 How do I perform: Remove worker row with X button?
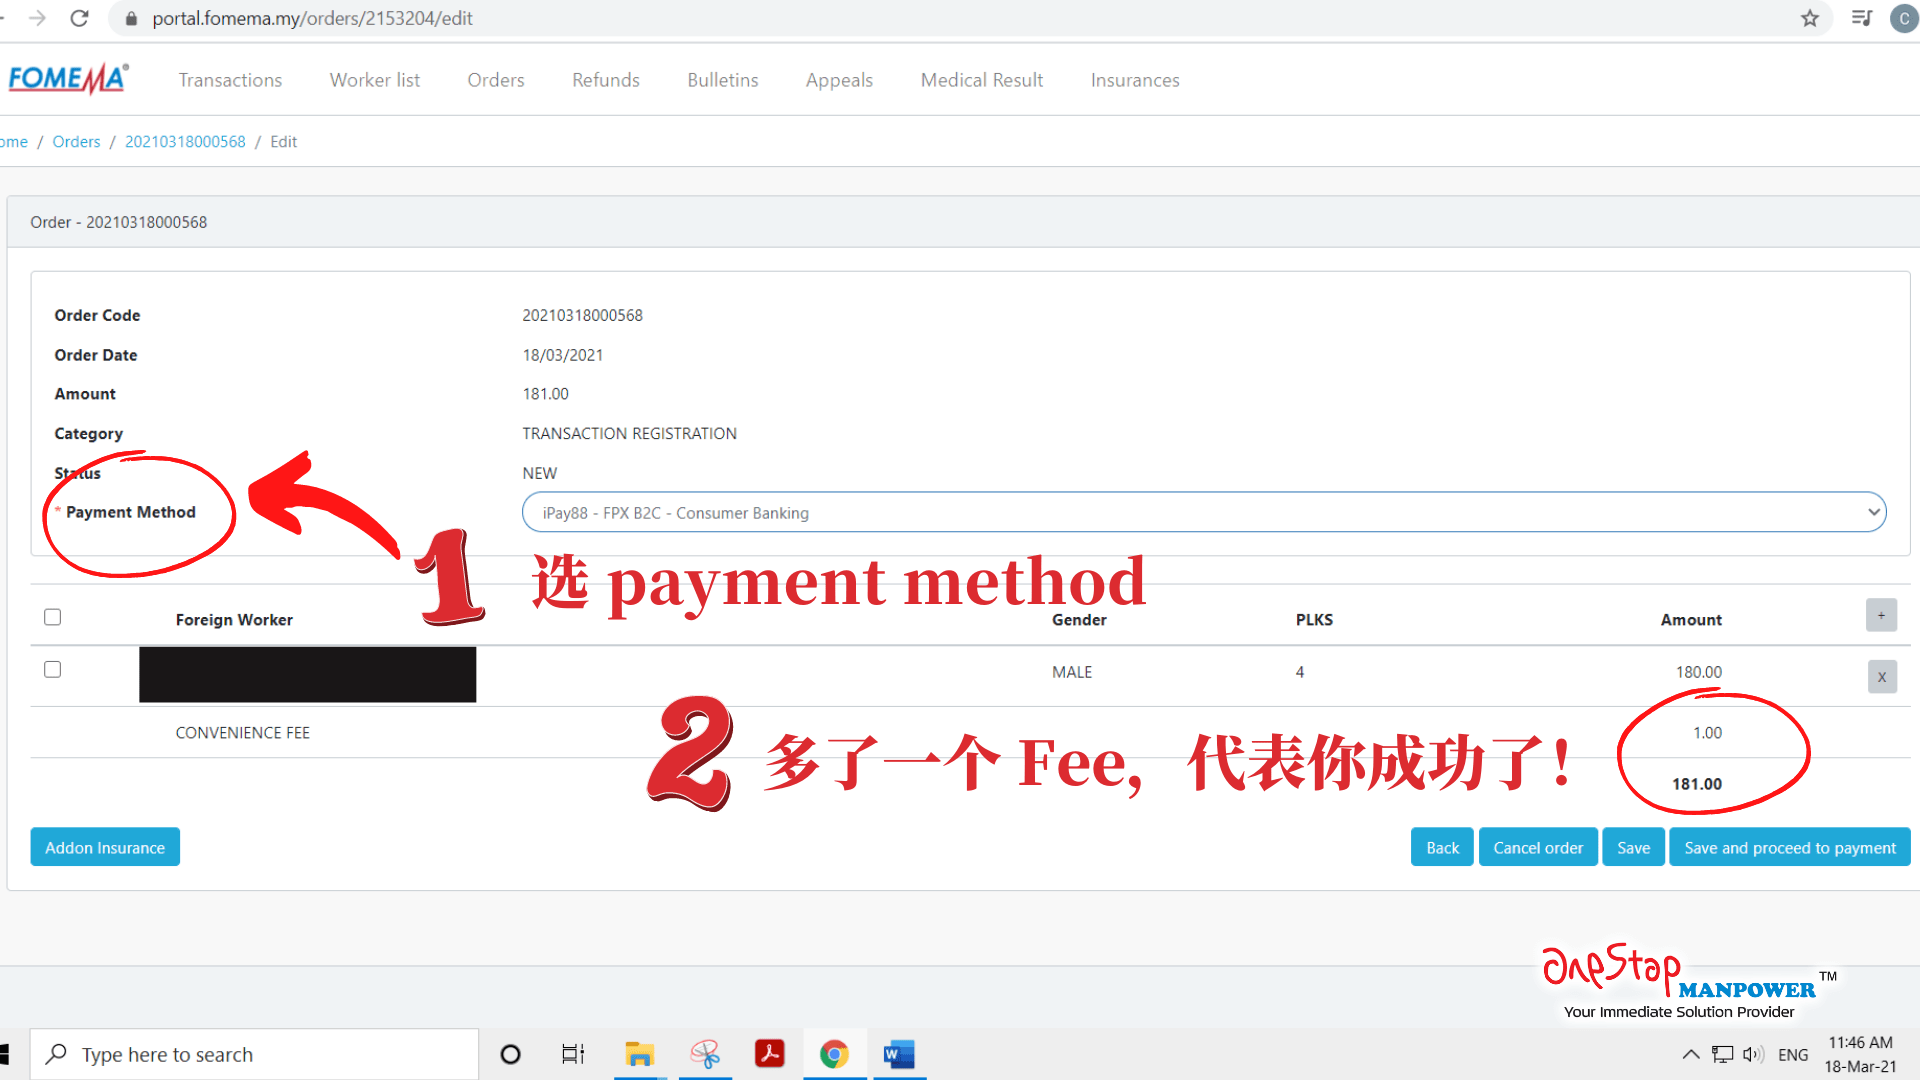[x=1881, y=677]
